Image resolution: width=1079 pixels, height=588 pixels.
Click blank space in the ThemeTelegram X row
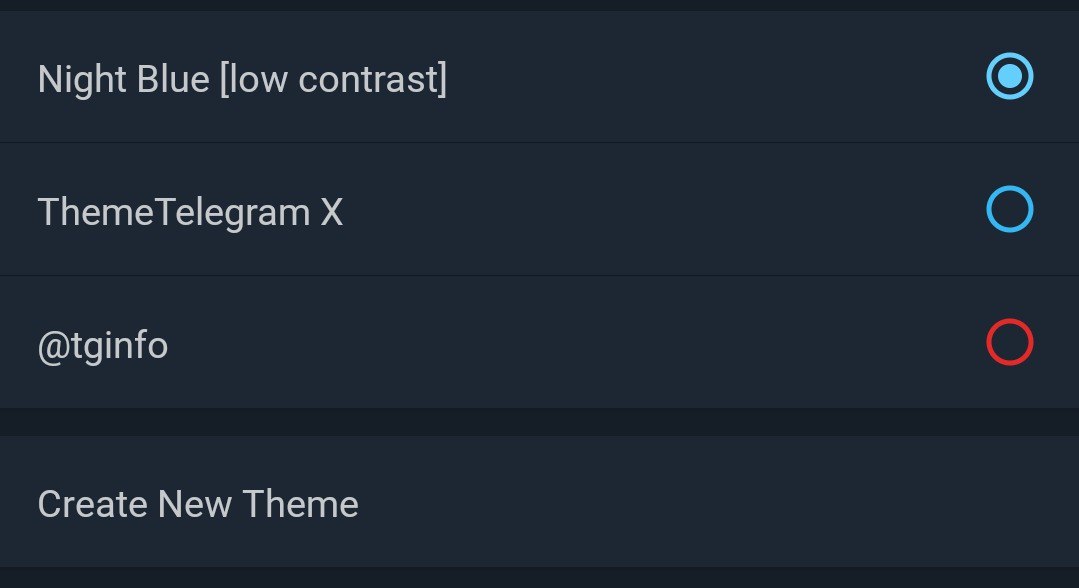[x=650, y=210]
